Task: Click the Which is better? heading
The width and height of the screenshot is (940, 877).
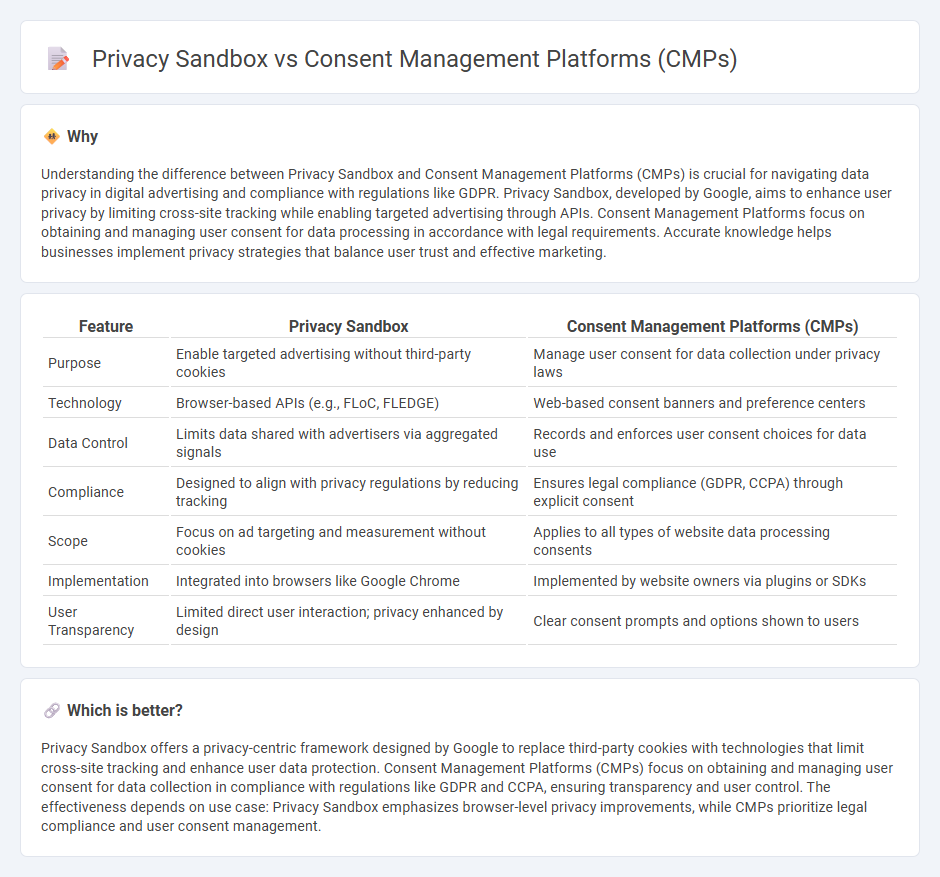Action: point(125,710)
